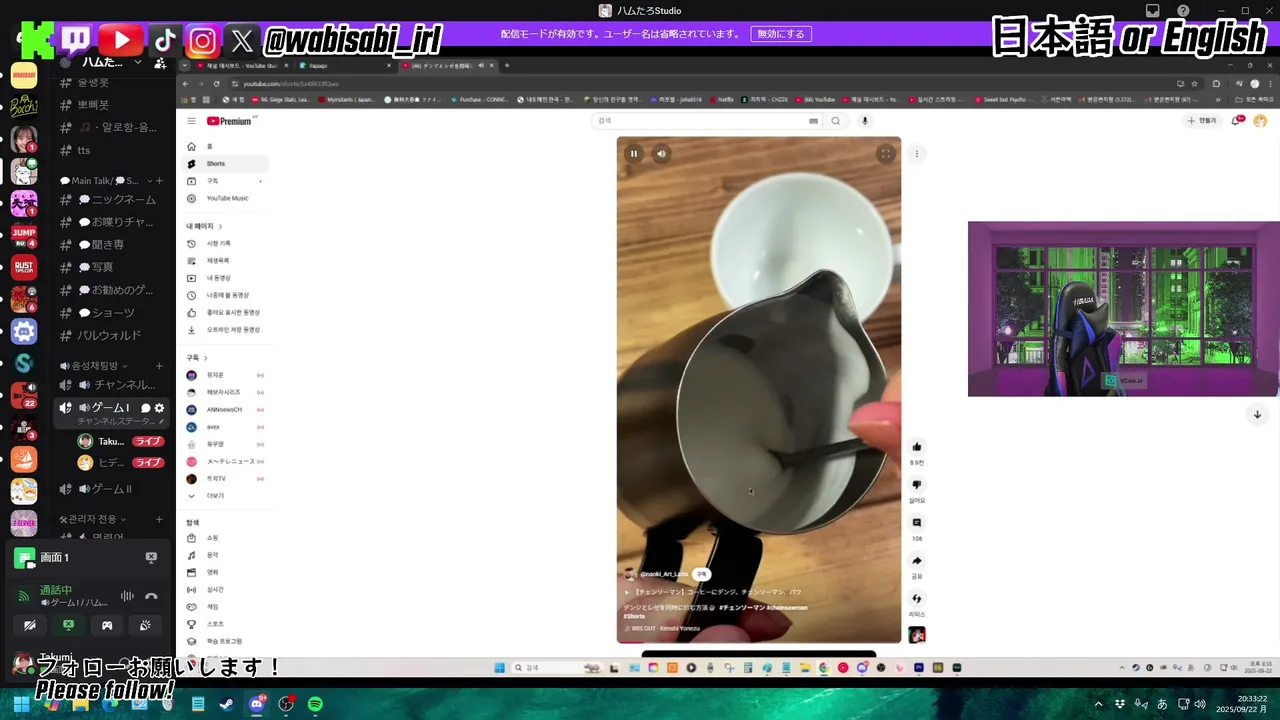This screenshot has width=1280, height=720.
Task: Open the パルワォルド text channel
Action: click(x=110, y=335)
